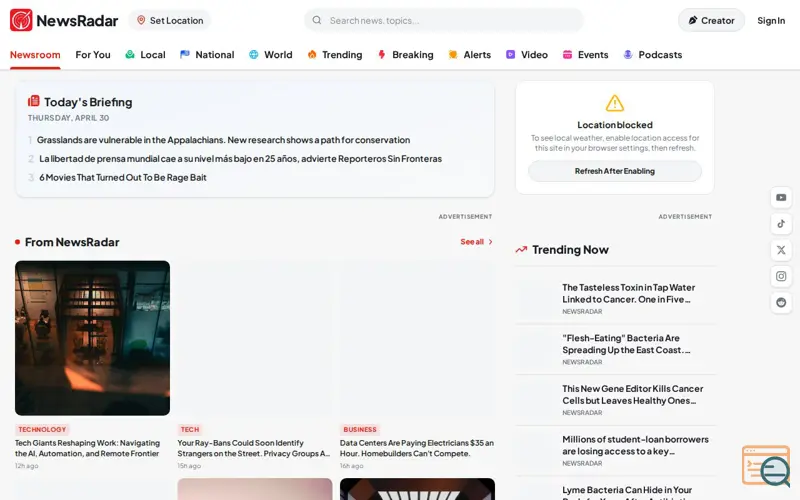Open Instagram from the social sidebar
The image size is (800, 500).
pos(781,276)
